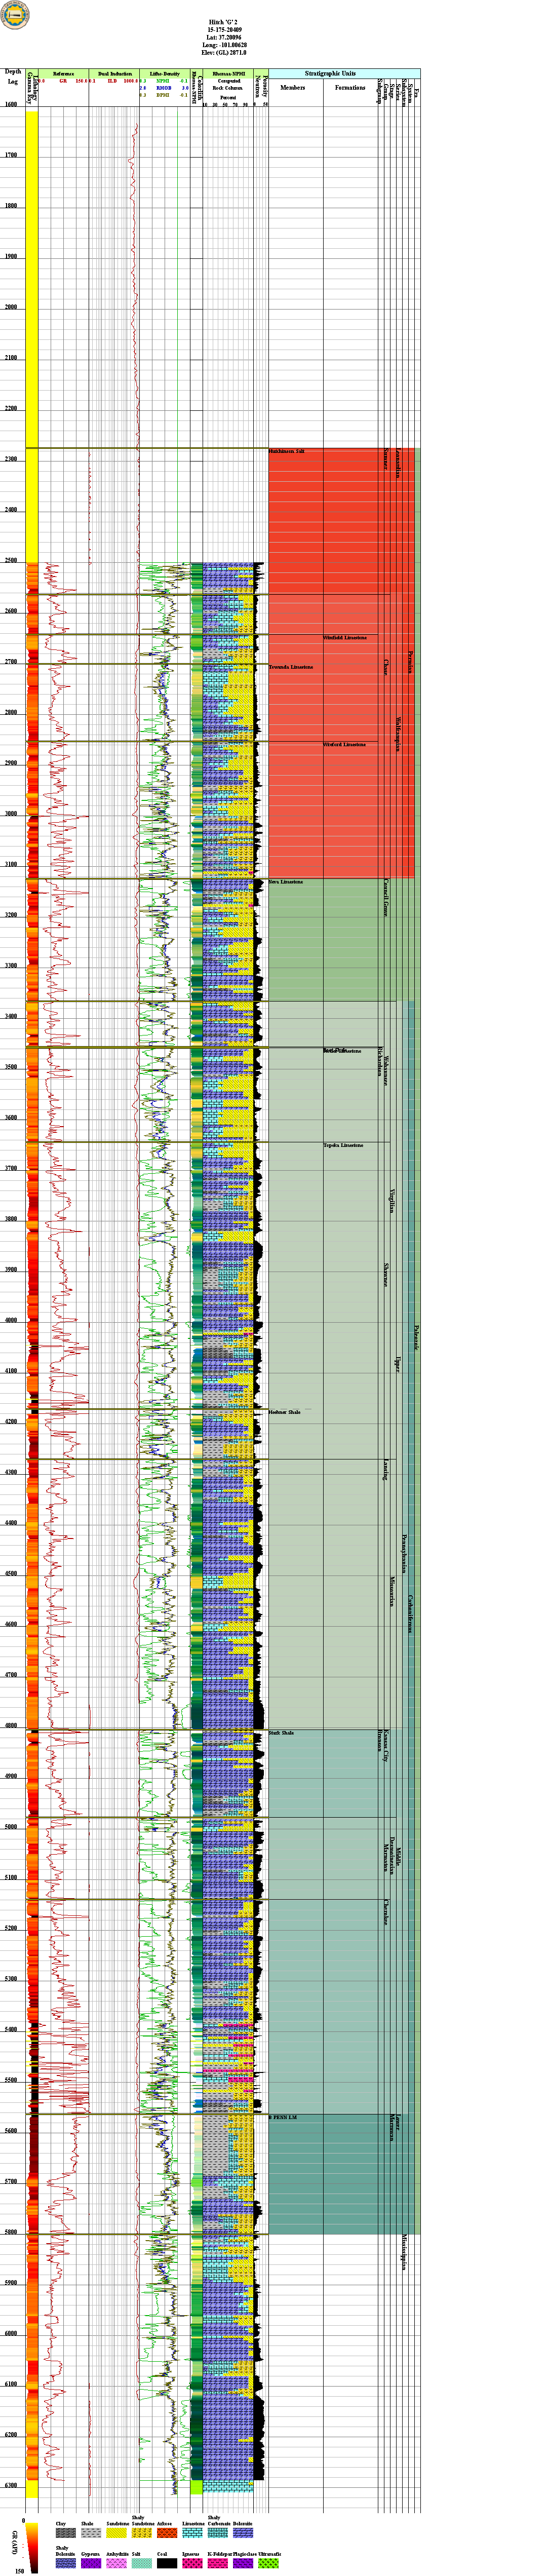Select the K-Feldspar legend swatch
Image resolution: width=547 pixels, height=2576 pixels.
click(x=217, y=2563)
